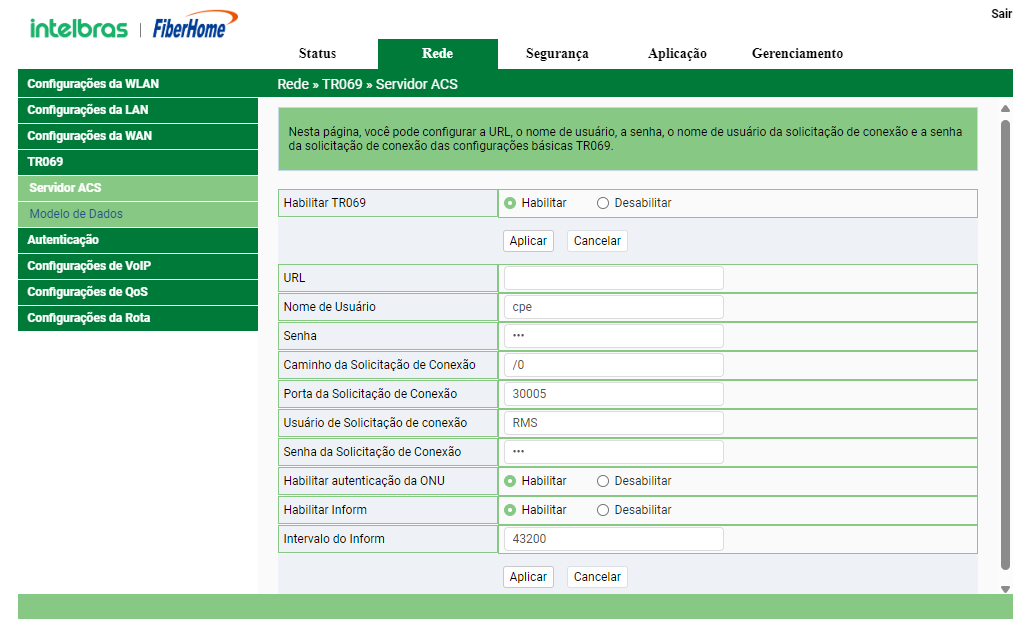
Task: Open the Status tab
Action: [x=317, y=54]
